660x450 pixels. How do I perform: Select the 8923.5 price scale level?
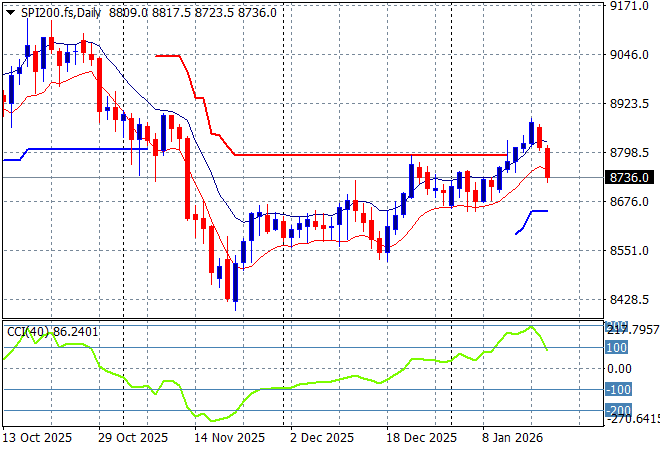click(629, 104)
